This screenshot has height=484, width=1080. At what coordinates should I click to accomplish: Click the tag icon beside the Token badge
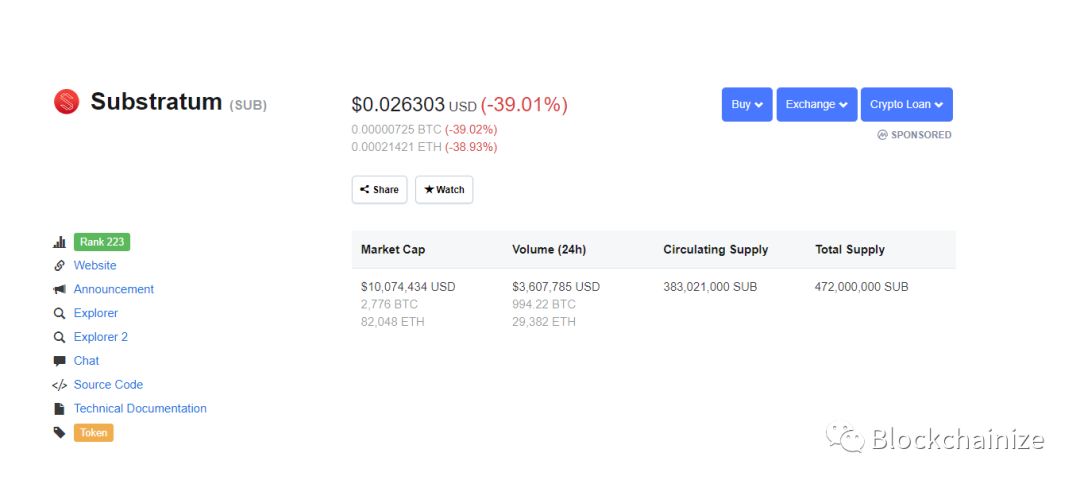pyautogui.click(x=59, y=433)
